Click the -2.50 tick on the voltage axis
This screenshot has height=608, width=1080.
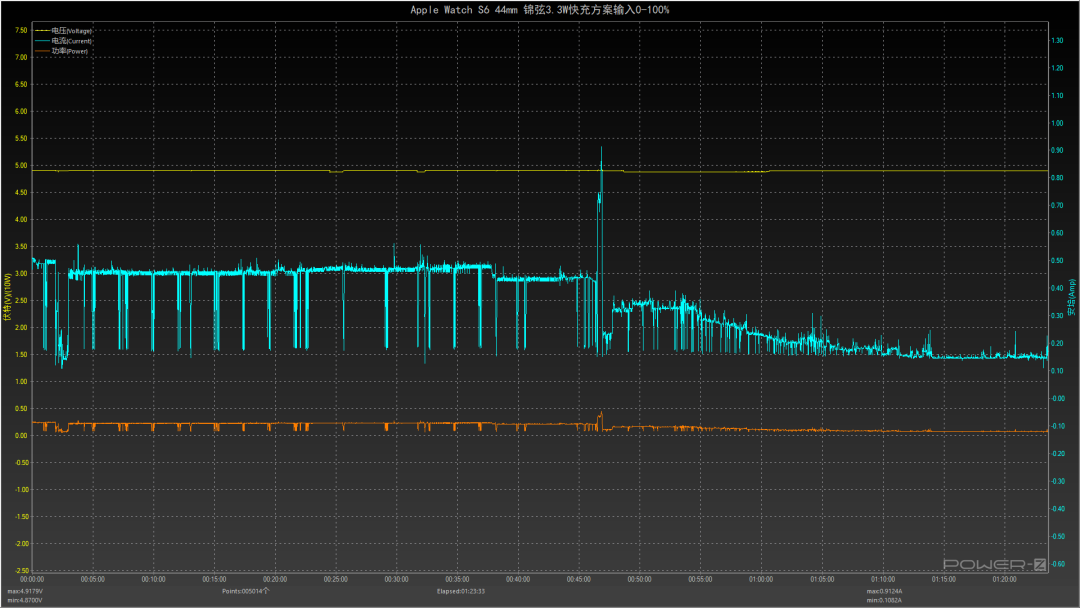[21, 571]
